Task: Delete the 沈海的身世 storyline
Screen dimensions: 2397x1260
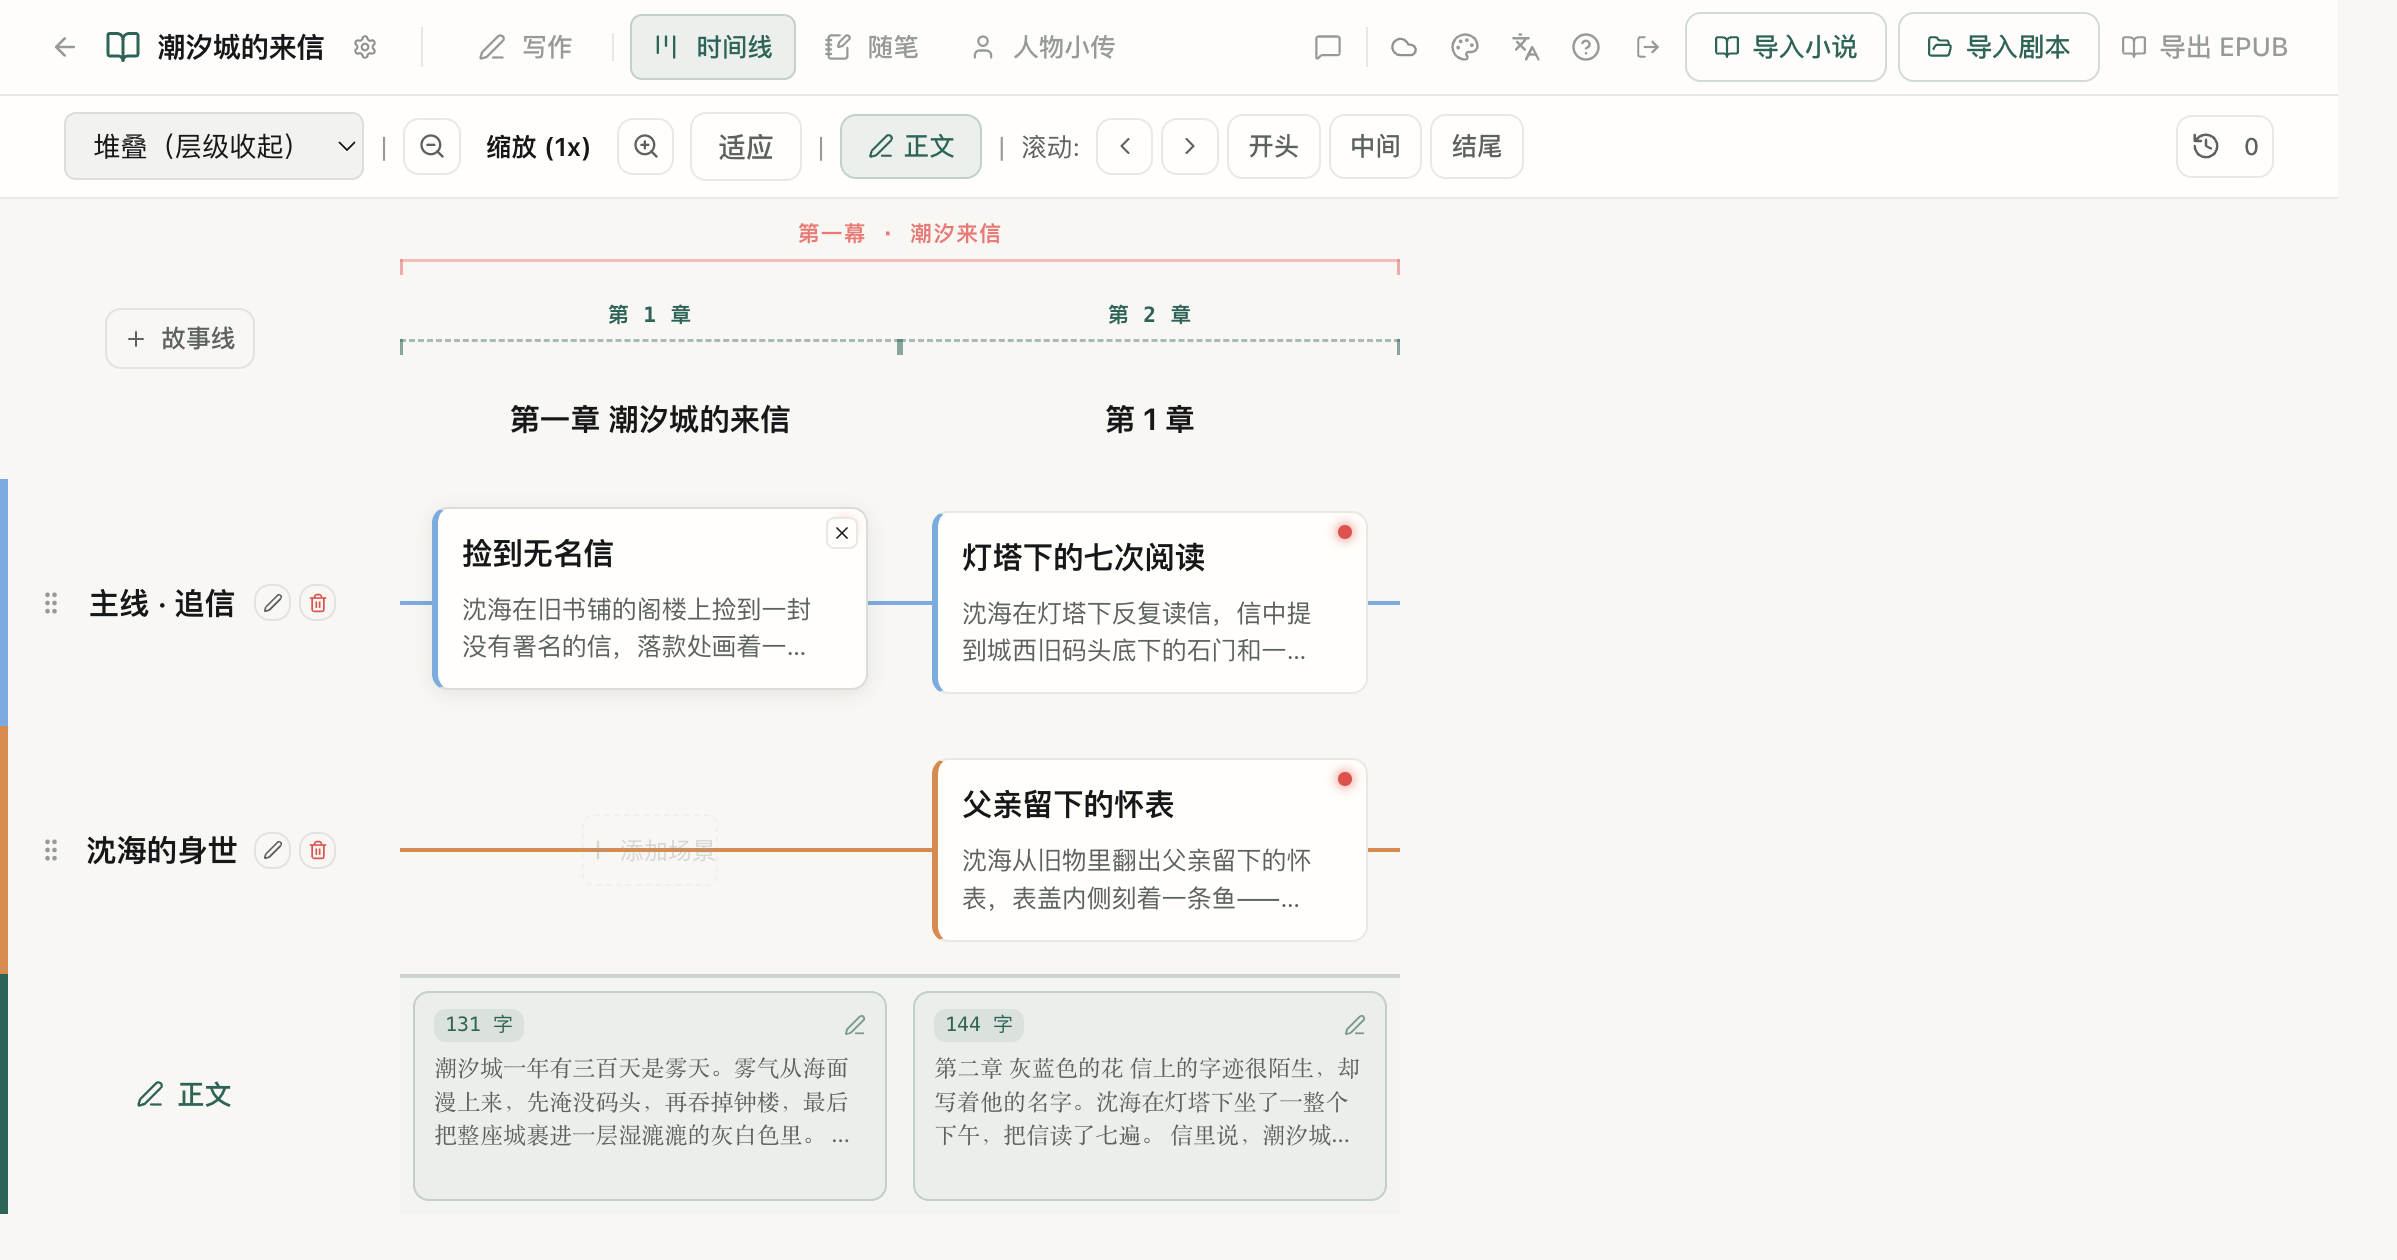Action: [x=318, y=850]
